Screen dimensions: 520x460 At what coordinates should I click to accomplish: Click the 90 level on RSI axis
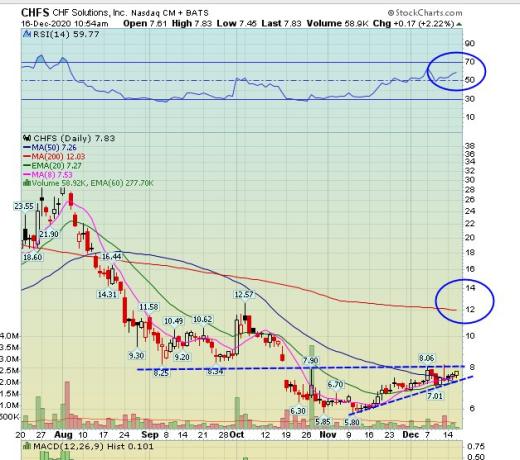click(x=470, y=43)
